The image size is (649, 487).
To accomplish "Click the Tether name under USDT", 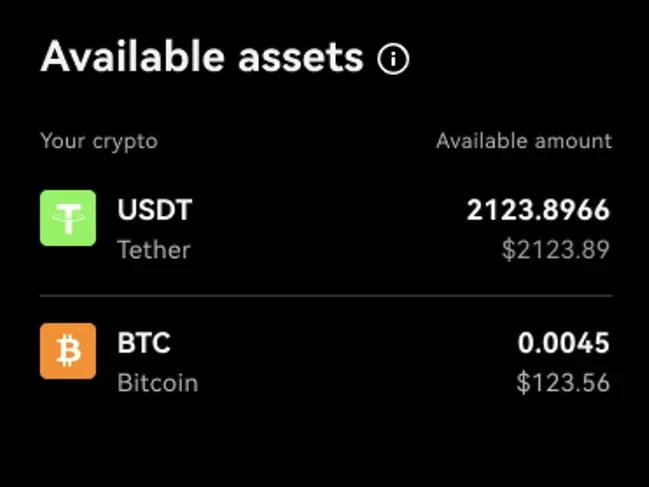I will click(153, 249).
